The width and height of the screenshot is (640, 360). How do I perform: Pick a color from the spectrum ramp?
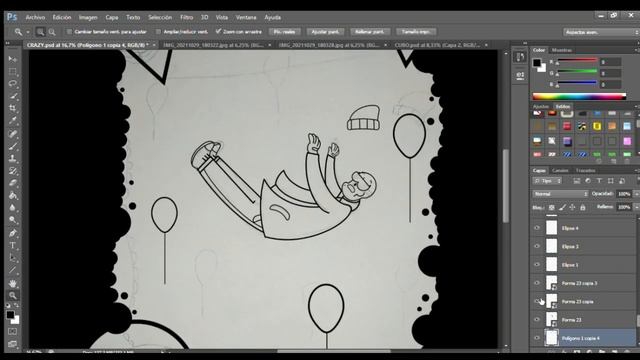tap(579, 97)
